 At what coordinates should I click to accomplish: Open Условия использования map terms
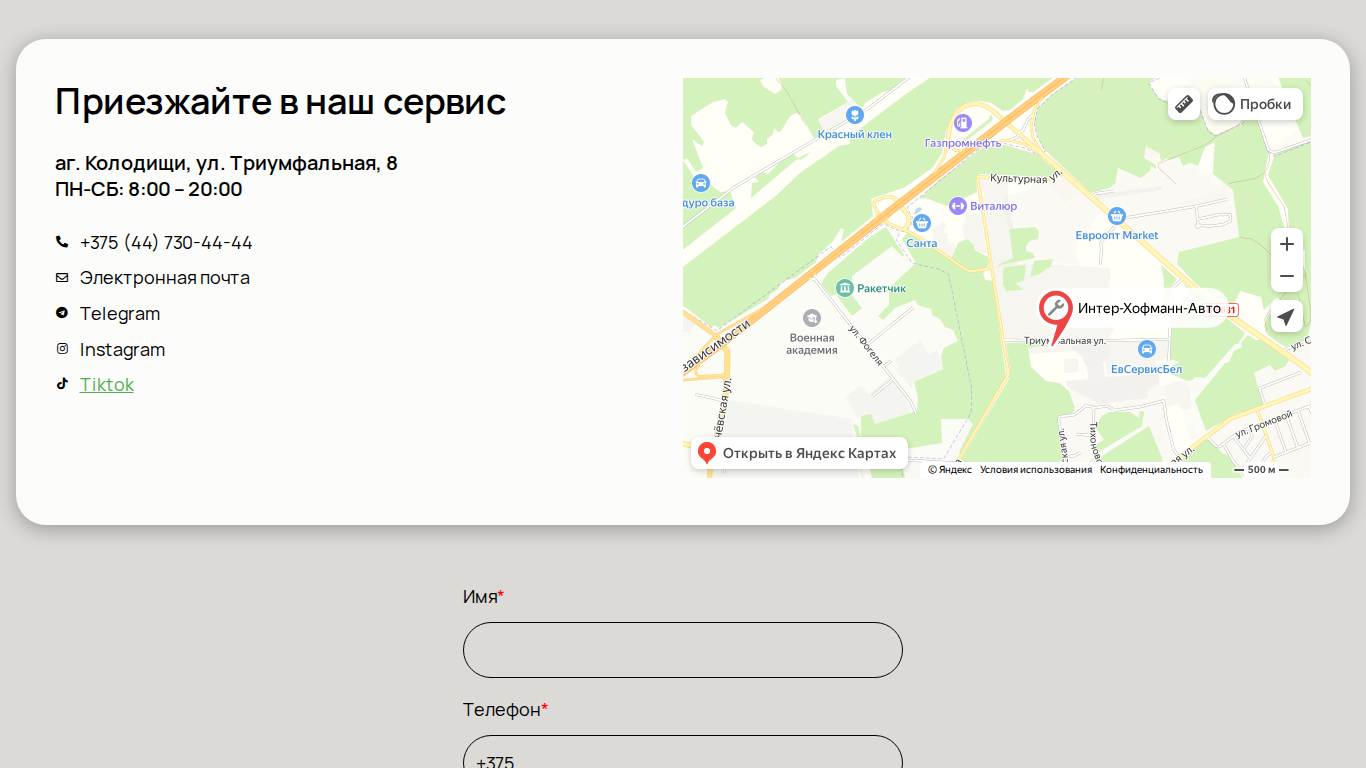(1036, 470)
